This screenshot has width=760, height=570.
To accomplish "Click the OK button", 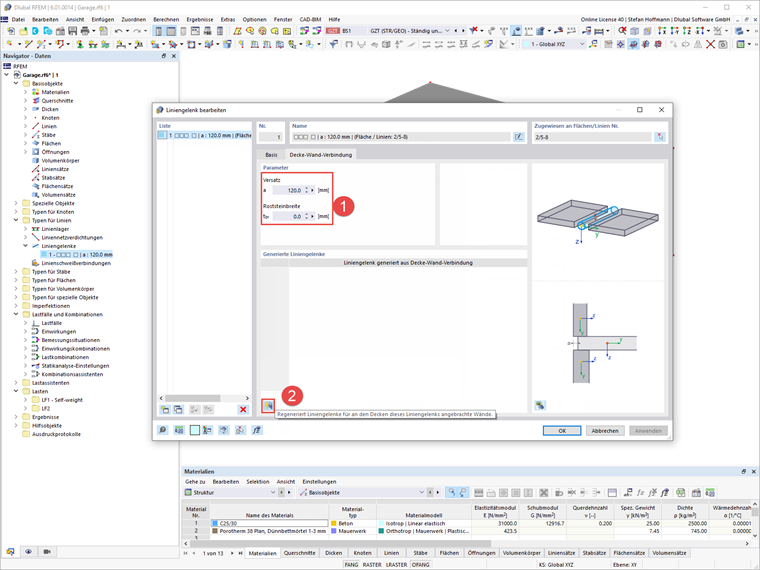I will coord(562,430).
